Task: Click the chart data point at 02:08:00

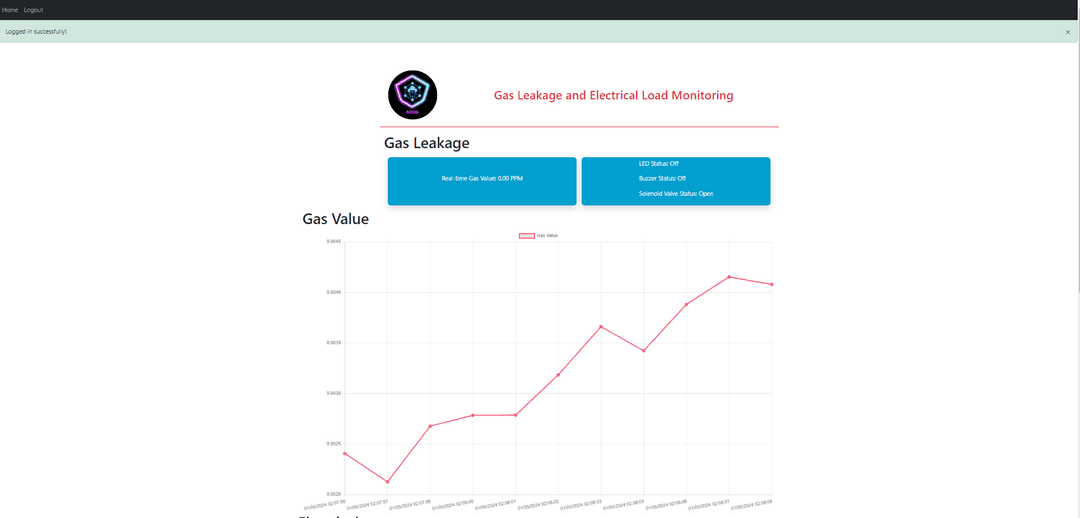Action: [x=472, y=415]
